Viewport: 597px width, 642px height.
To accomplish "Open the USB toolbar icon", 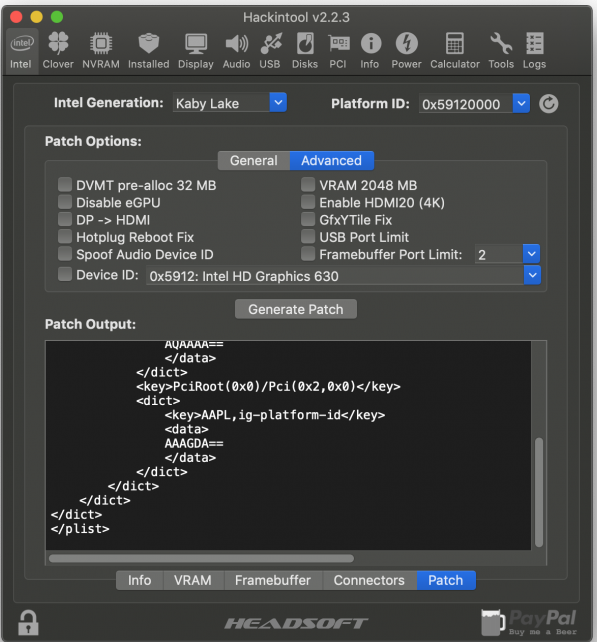I will point(270,51).
